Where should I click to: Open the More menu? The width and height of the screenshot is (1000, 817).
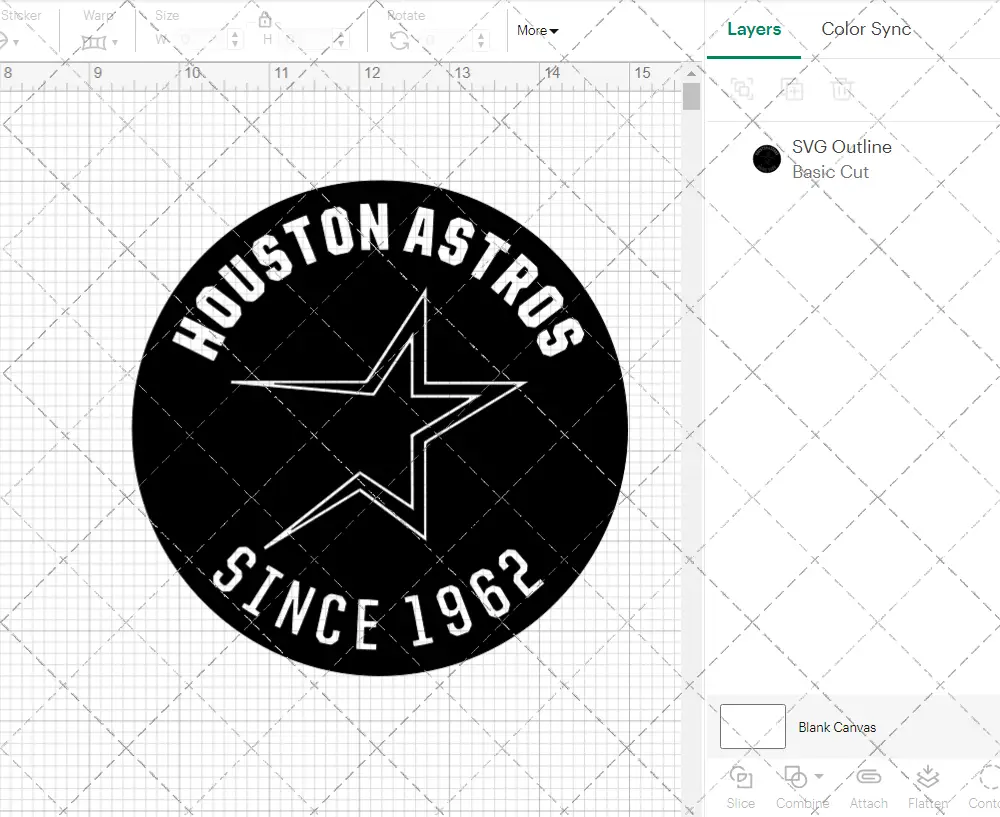point(537,31)
